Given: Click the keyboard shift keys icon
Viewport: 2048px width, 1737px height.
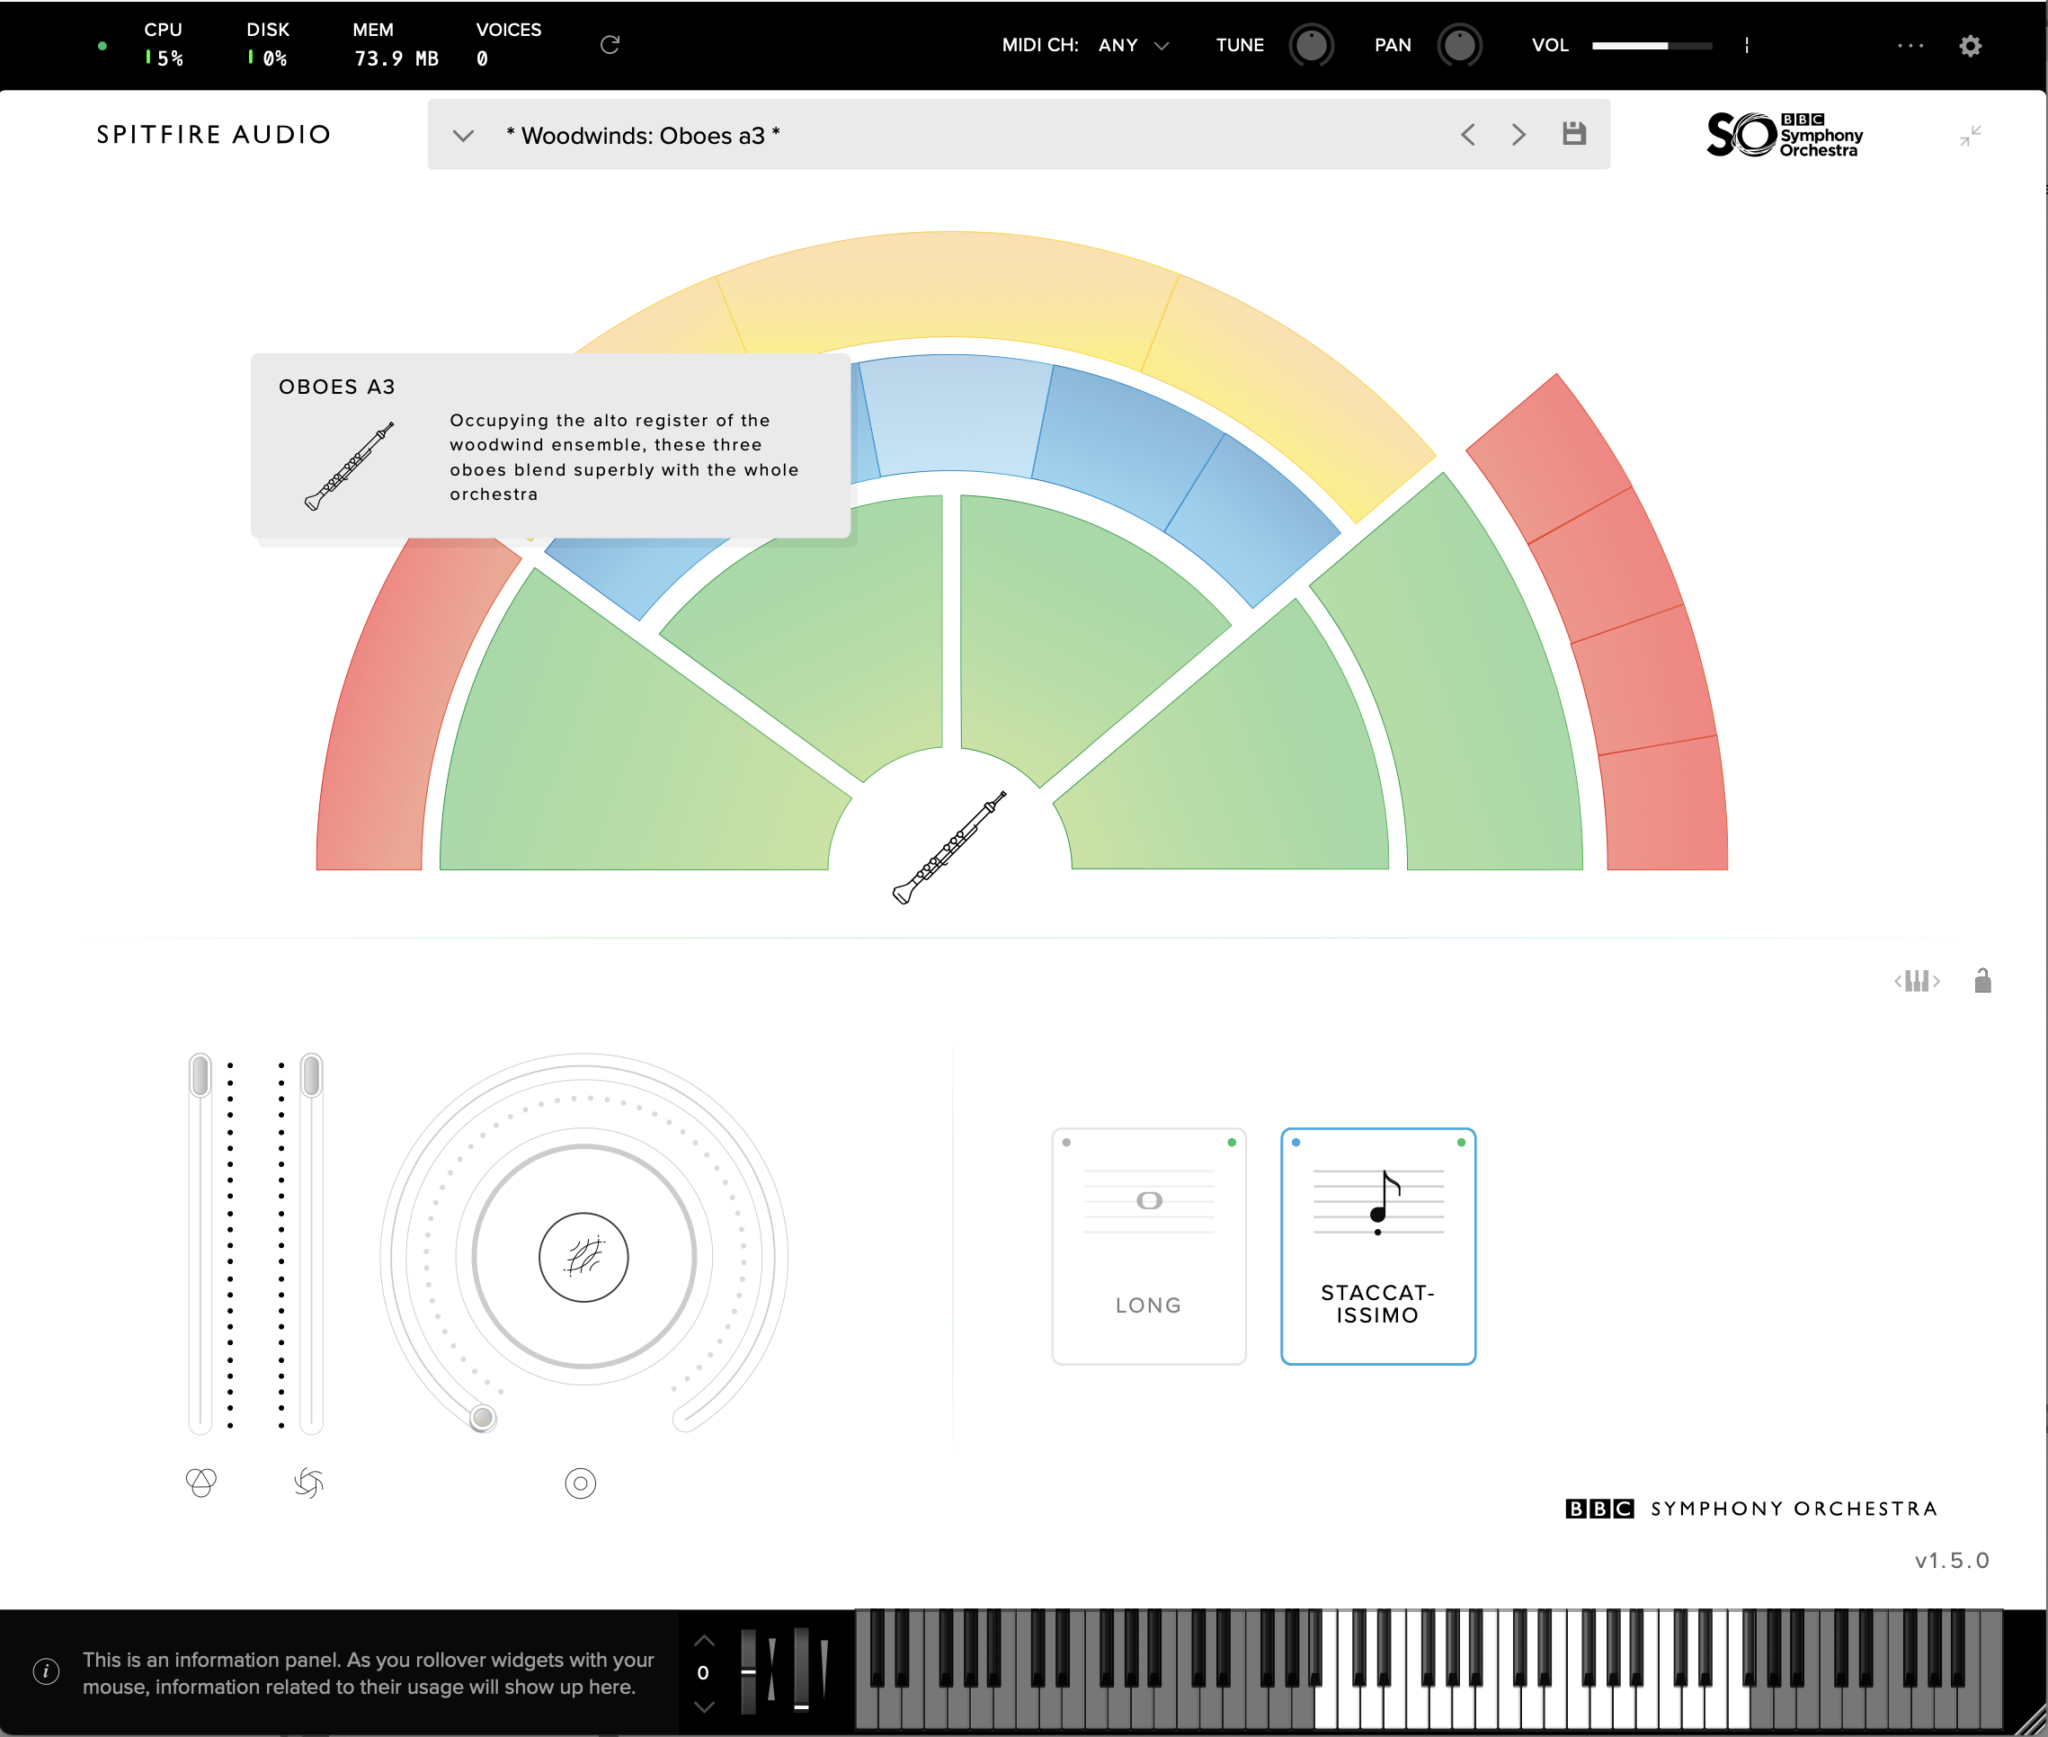Looking at the screenshot, I should (x=1916, y=981).
